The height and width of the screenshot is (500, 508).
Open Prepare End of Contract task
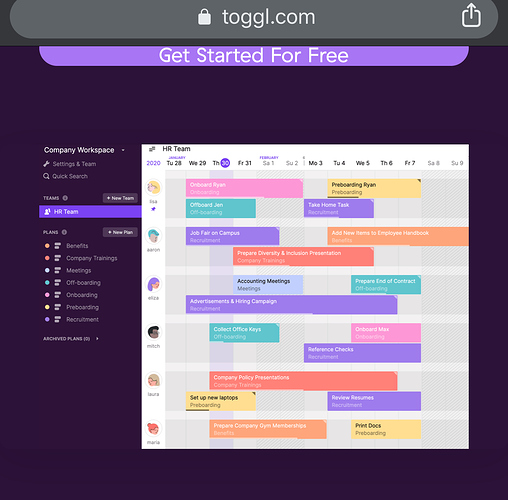point(386,285)
